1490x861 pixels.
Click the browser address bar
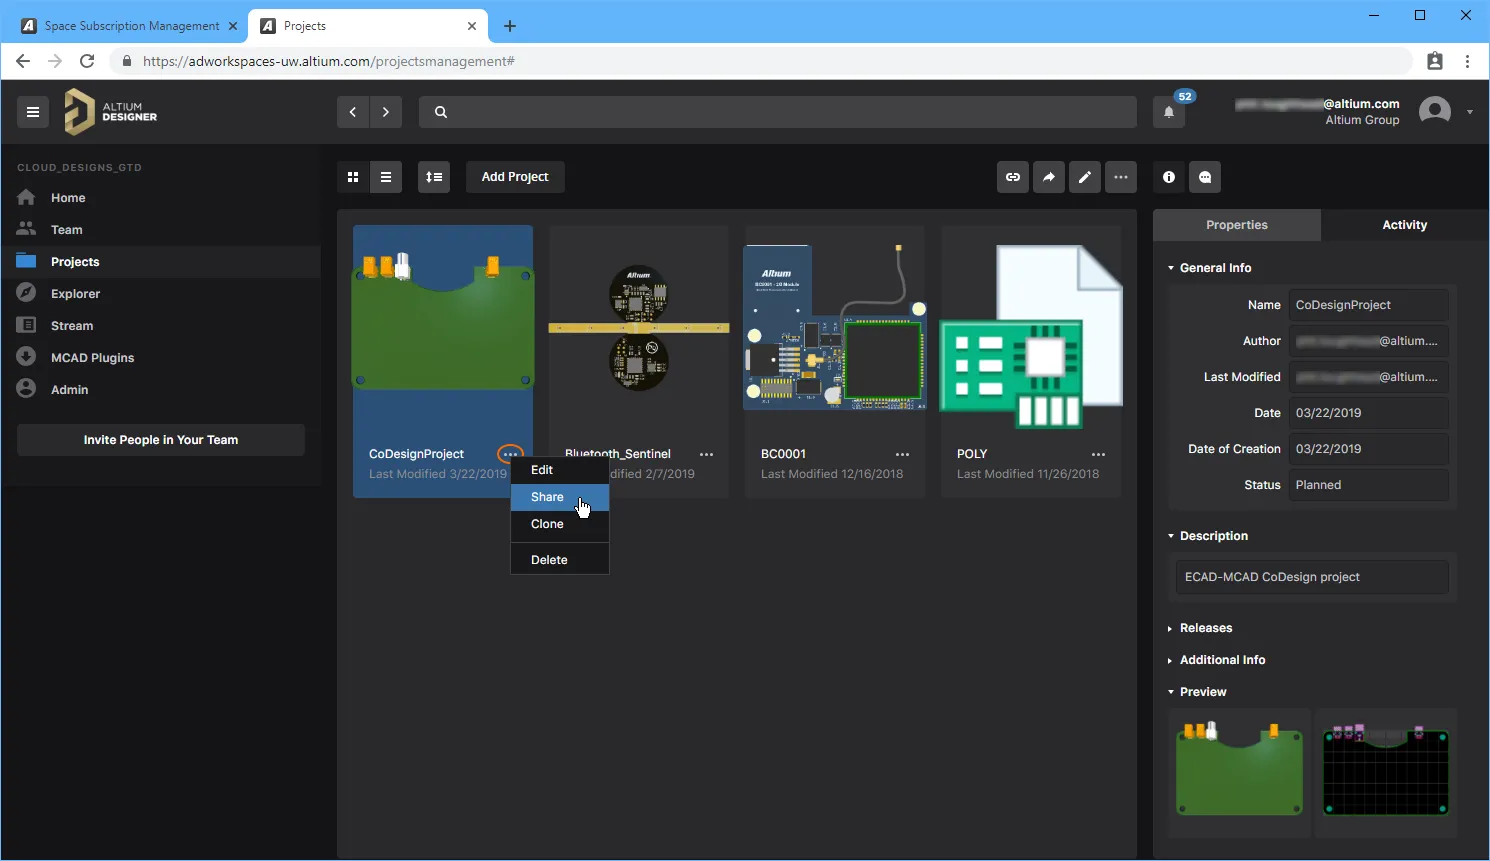click(763, 61)
